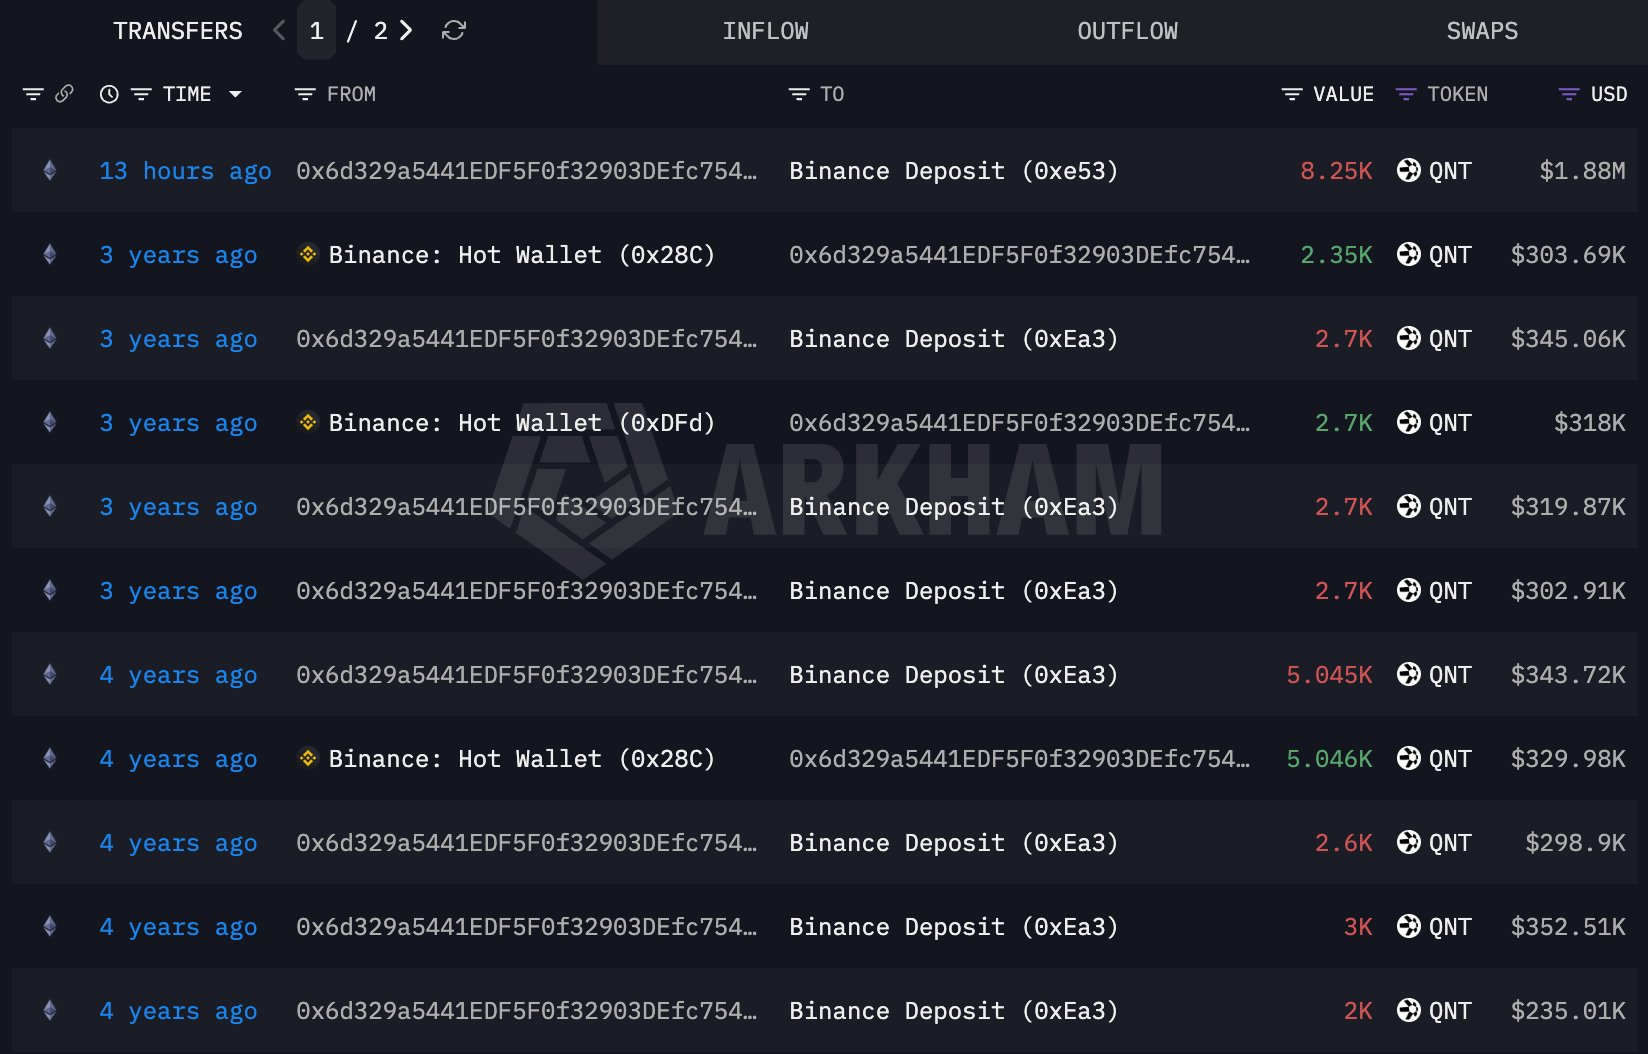Click Ethereum chain icon on $235.01K row
The width and height of the screenshot is (1648, 1054).
tap(50, 1011)
